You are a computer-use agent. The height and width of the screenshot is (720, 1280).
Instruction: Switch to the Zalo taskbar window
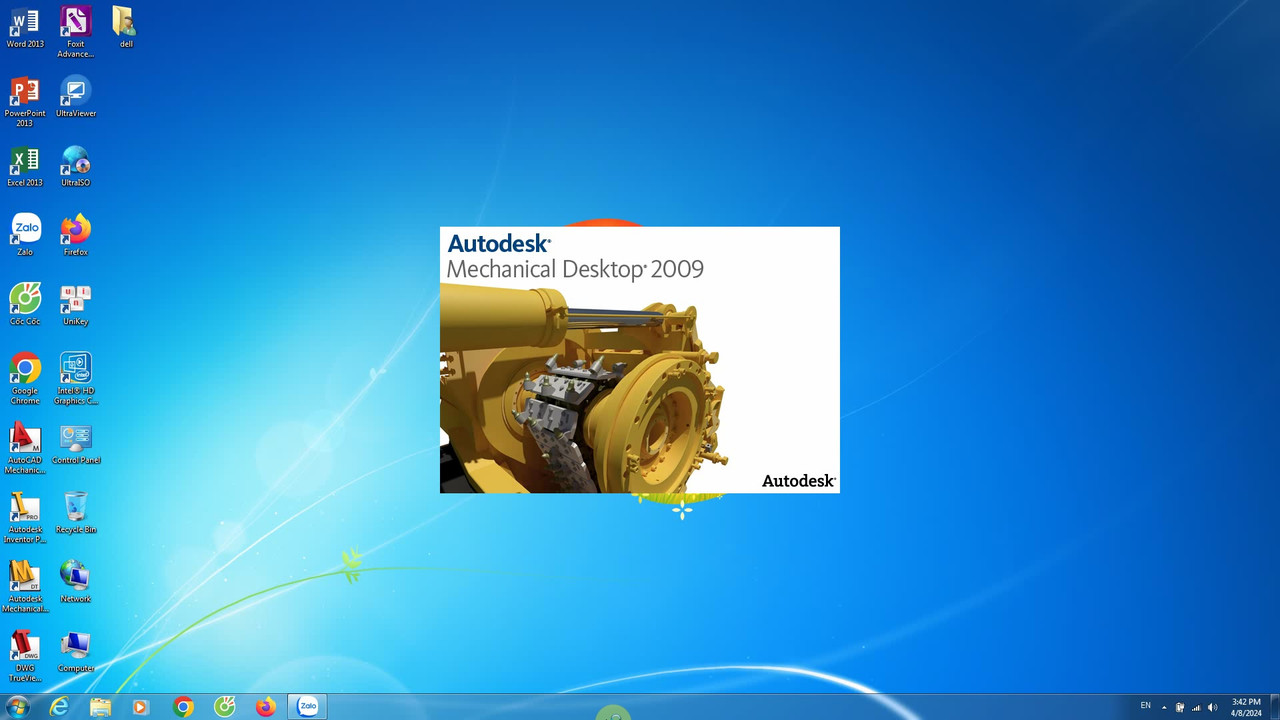pyautogui.click(x=308, y=707)
